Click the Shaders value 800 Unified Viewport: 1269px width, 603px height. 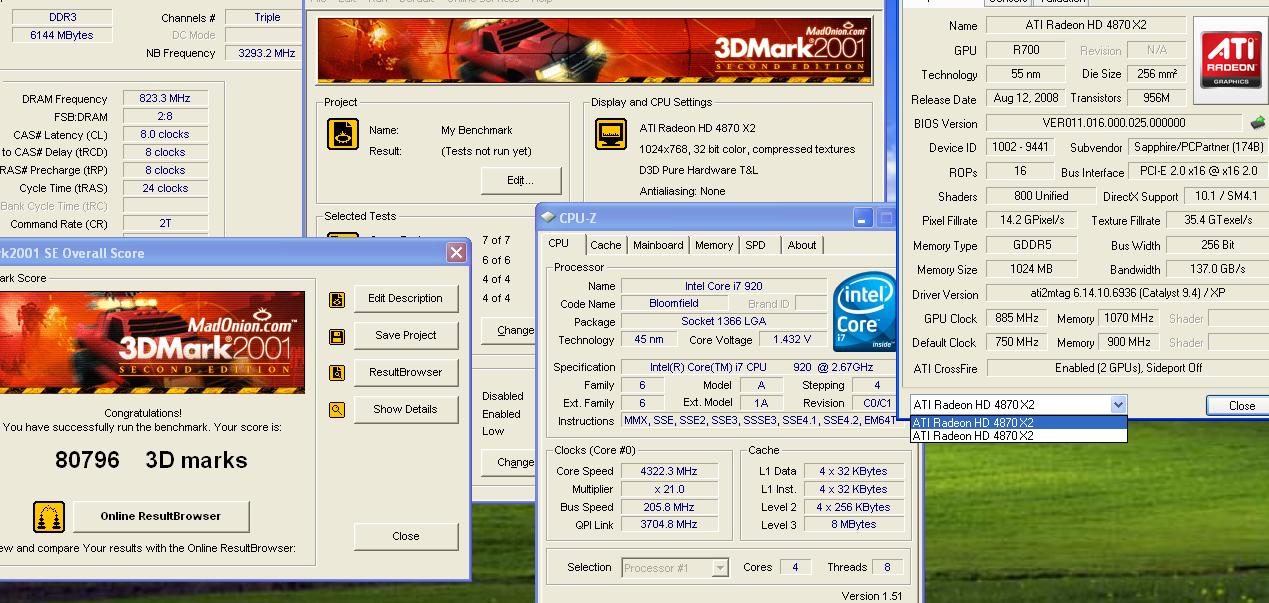1041,196
